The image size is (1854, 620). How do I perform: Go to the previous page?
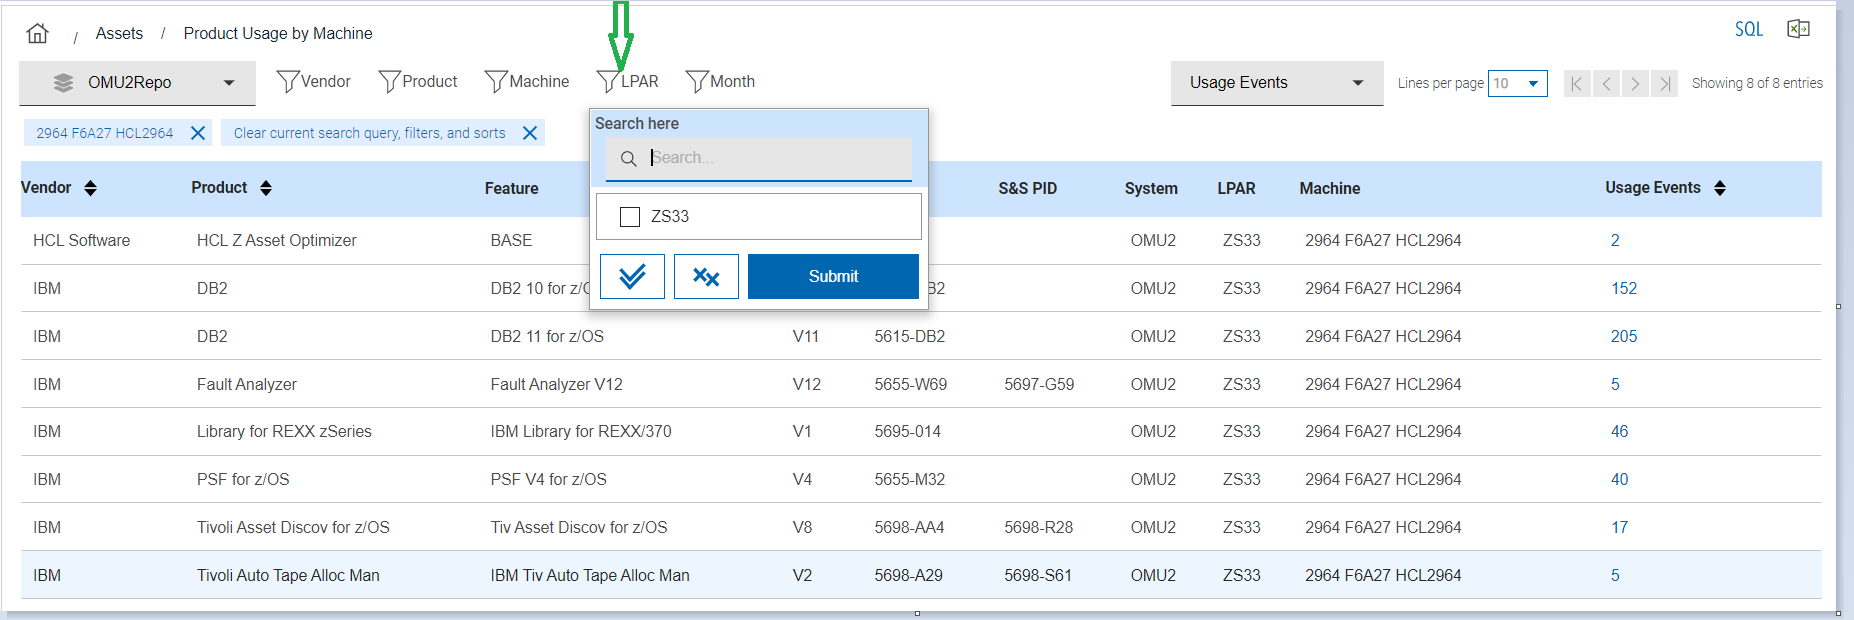[1606, 83]
